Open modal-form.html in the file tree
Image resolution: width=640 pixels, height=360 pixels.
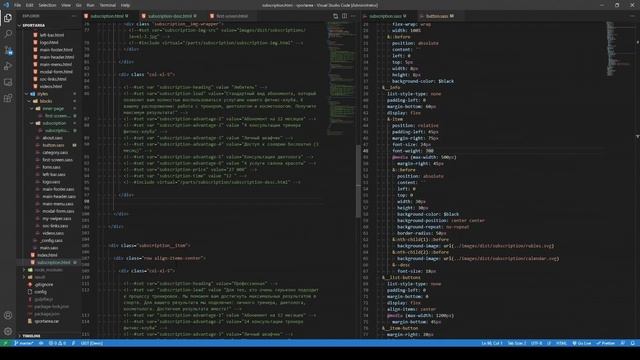pyautogui.click(x=56, y=72)
